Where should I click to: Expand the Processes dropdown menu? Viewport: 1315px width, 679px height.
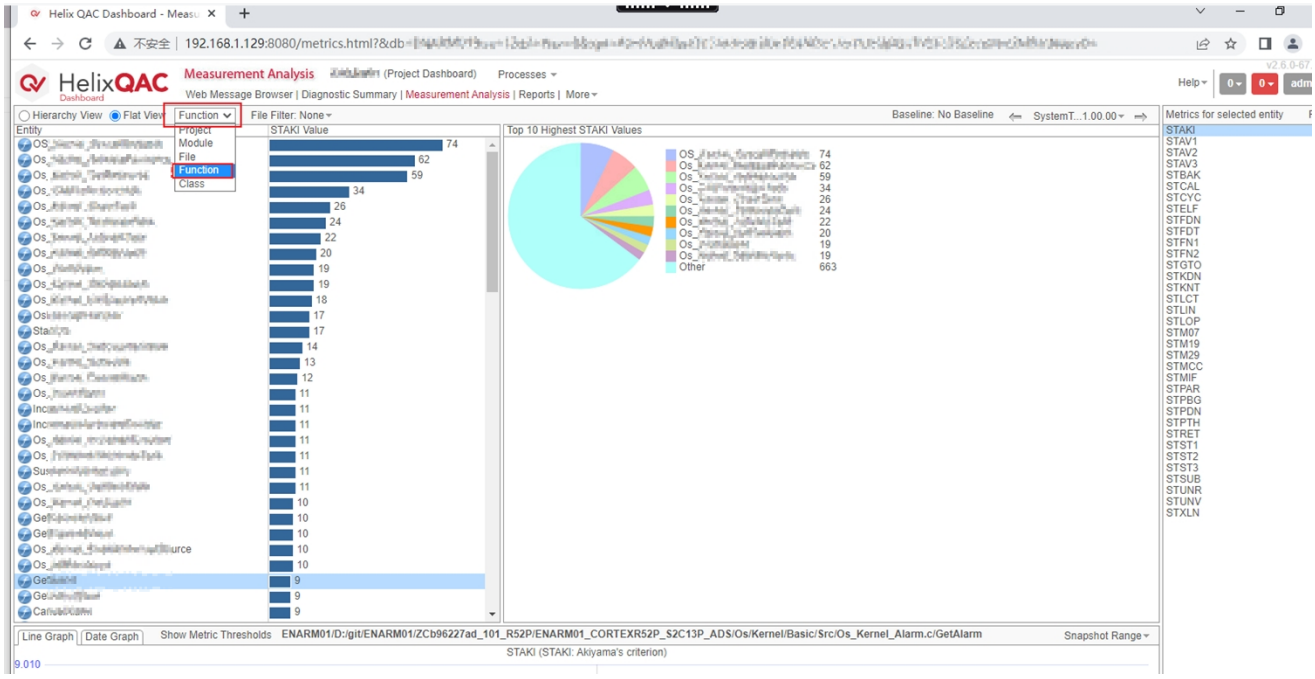[x=527, y=75]
